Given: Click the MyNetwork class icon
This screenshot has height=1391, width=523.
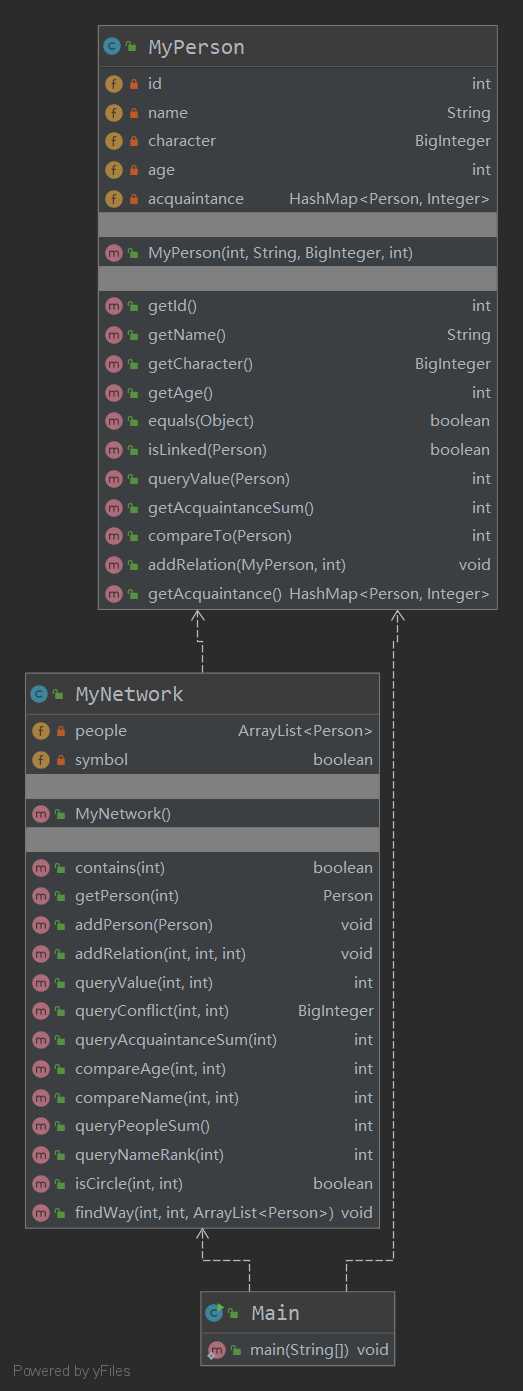Looking at the screenshot, I should click(x=40, y=693).
